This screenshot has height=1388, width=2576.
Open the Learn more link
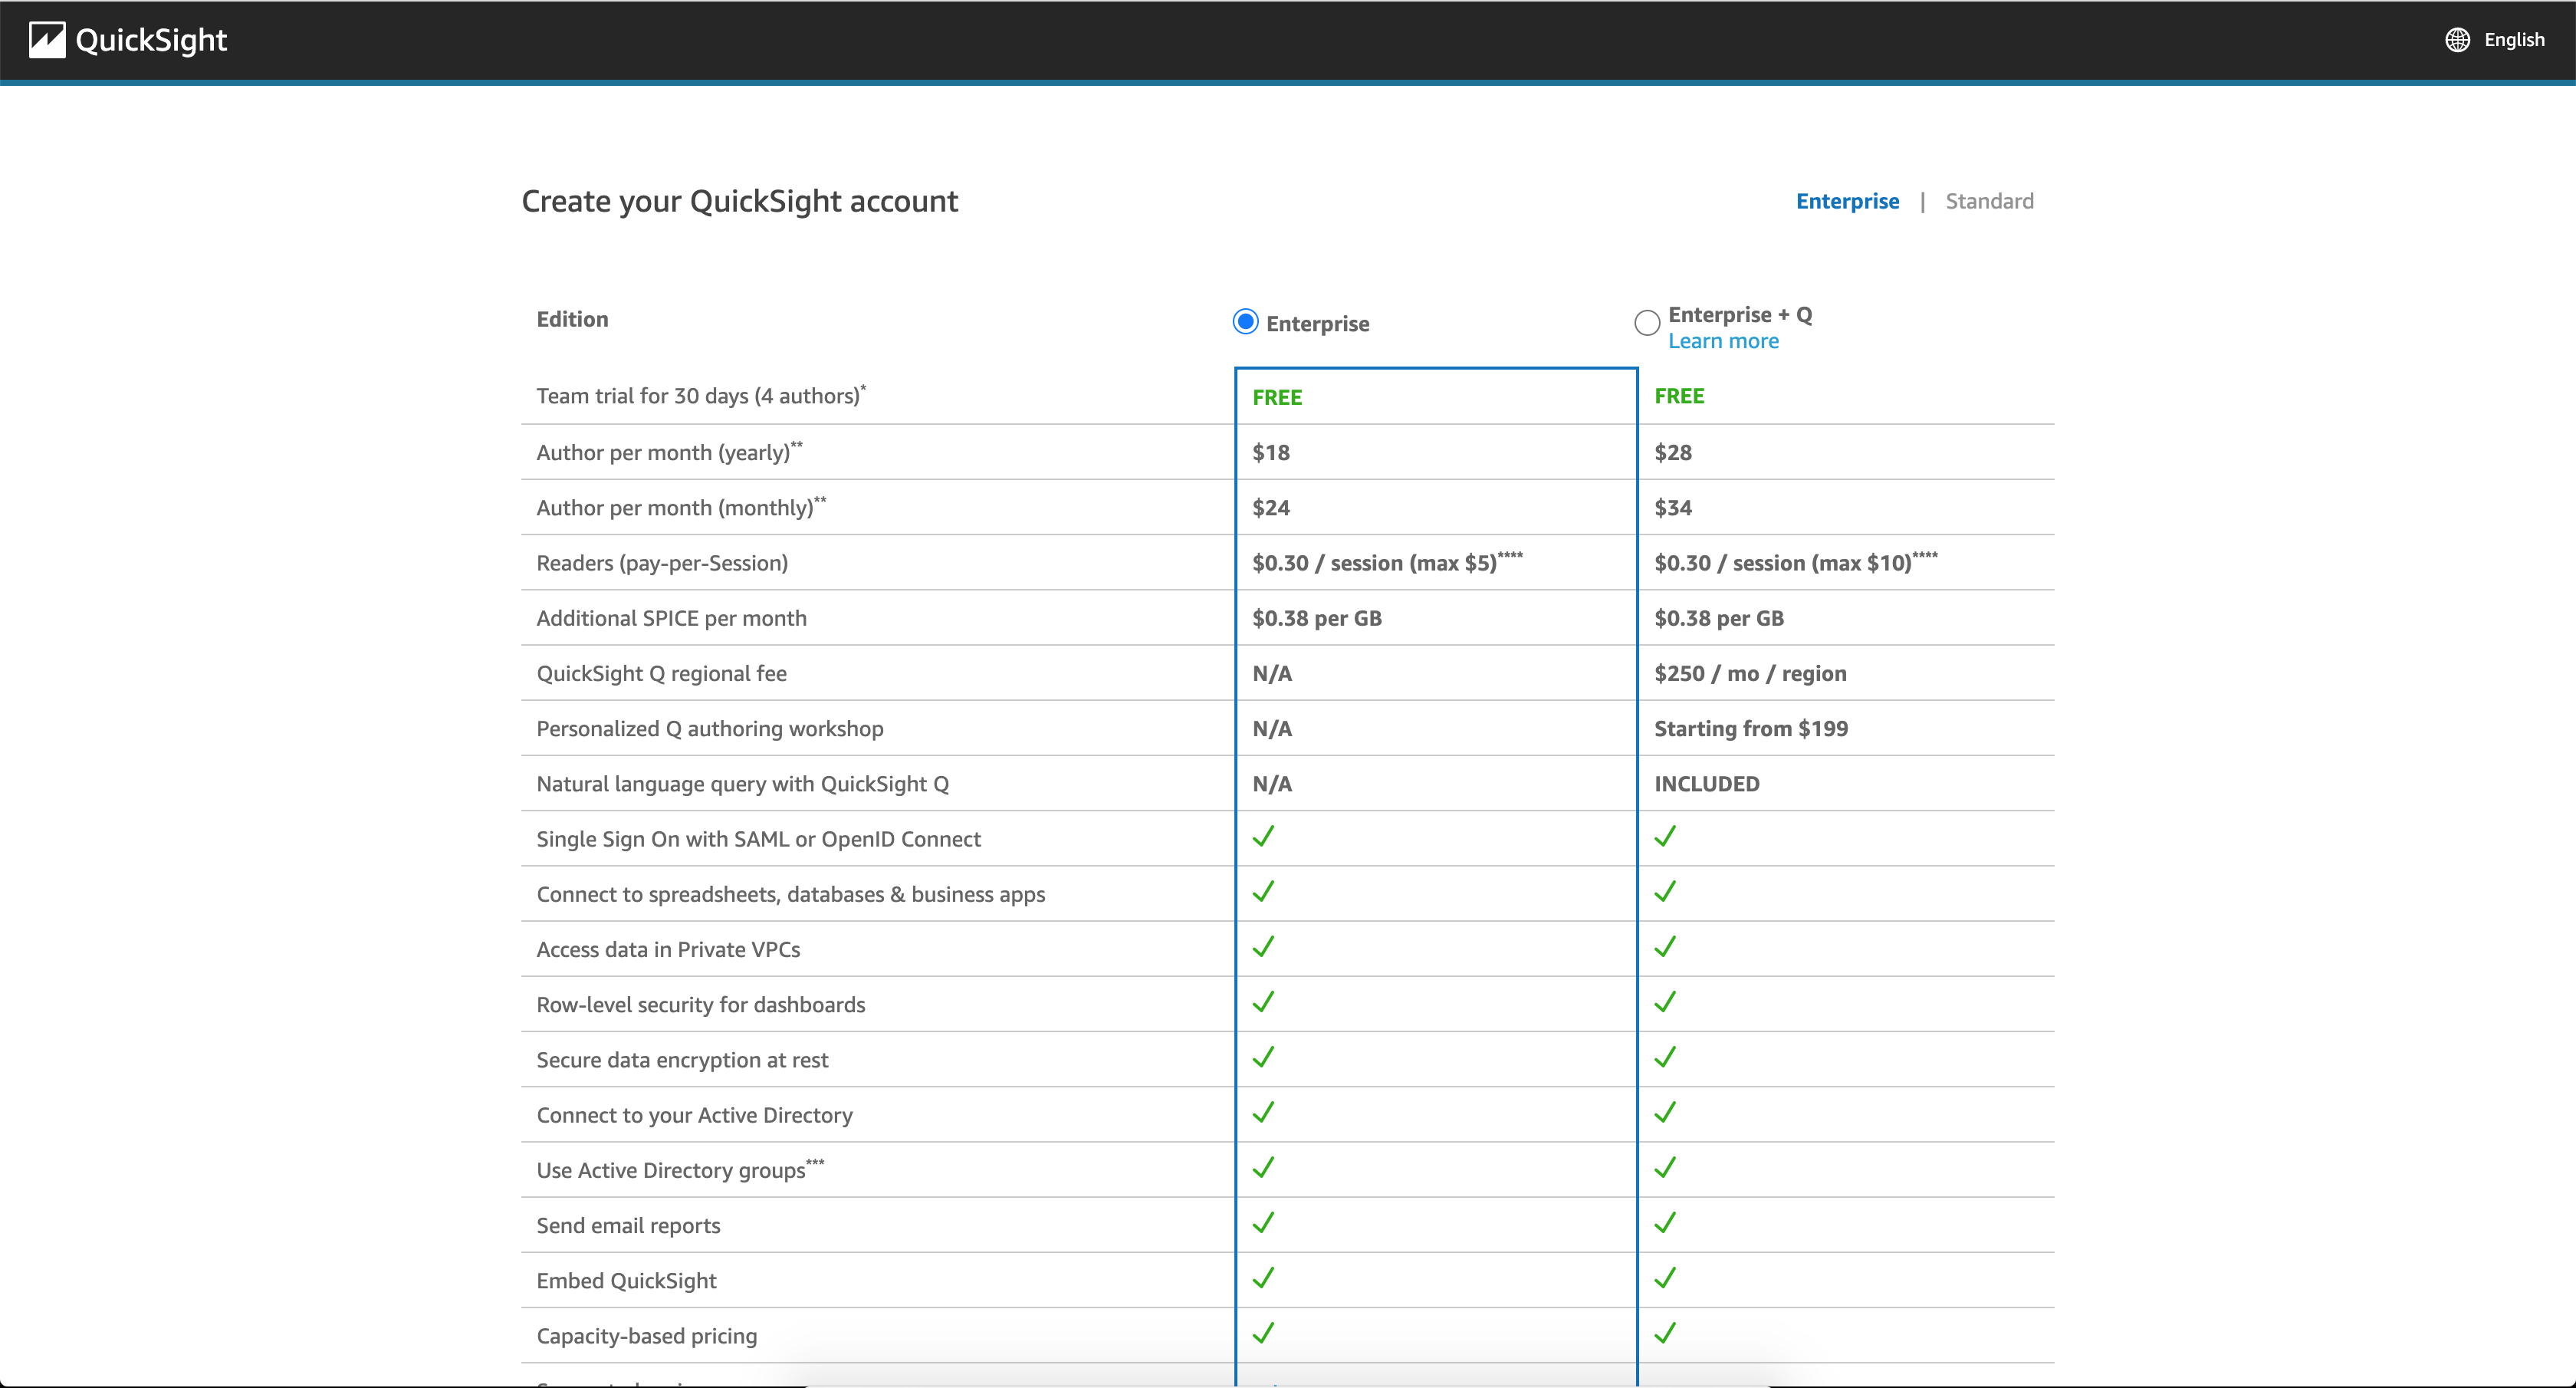click(x=1723, y=341)
